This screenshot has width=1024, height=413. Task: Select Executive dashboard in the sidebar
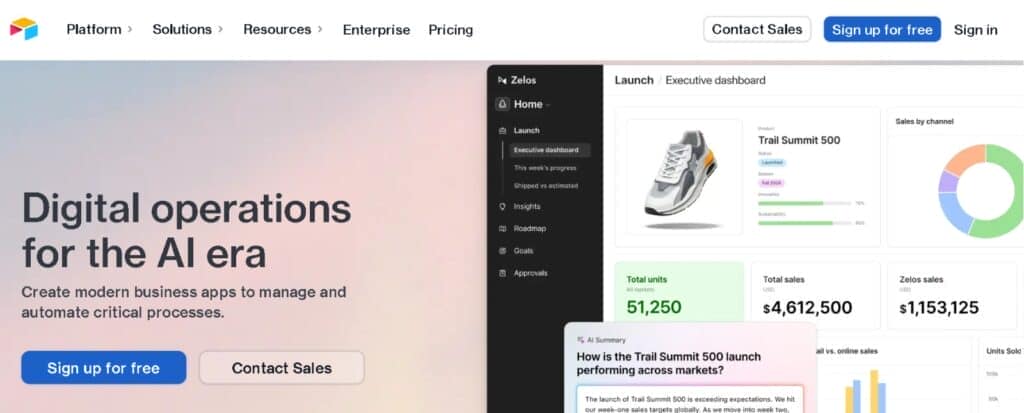click(546, 150)
